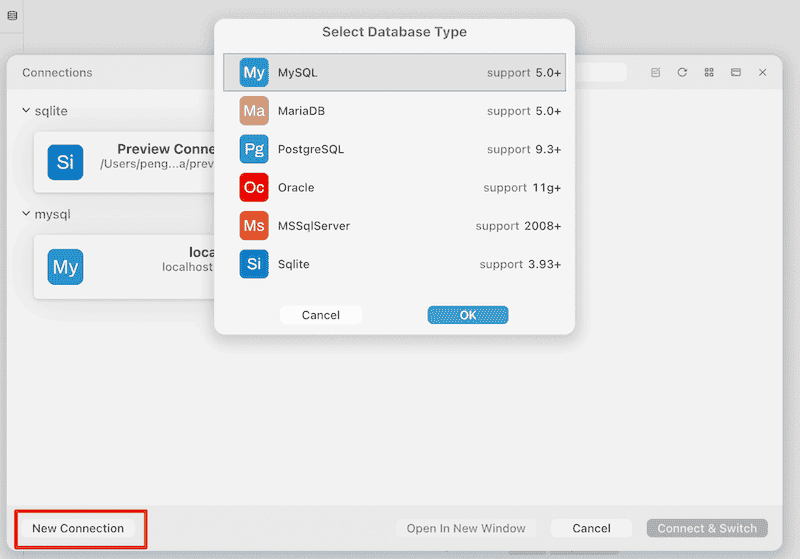Click the MariaDB 'Ma' icon
The width and height of the screenshot is (800, 559).
(x=254, y=111)
